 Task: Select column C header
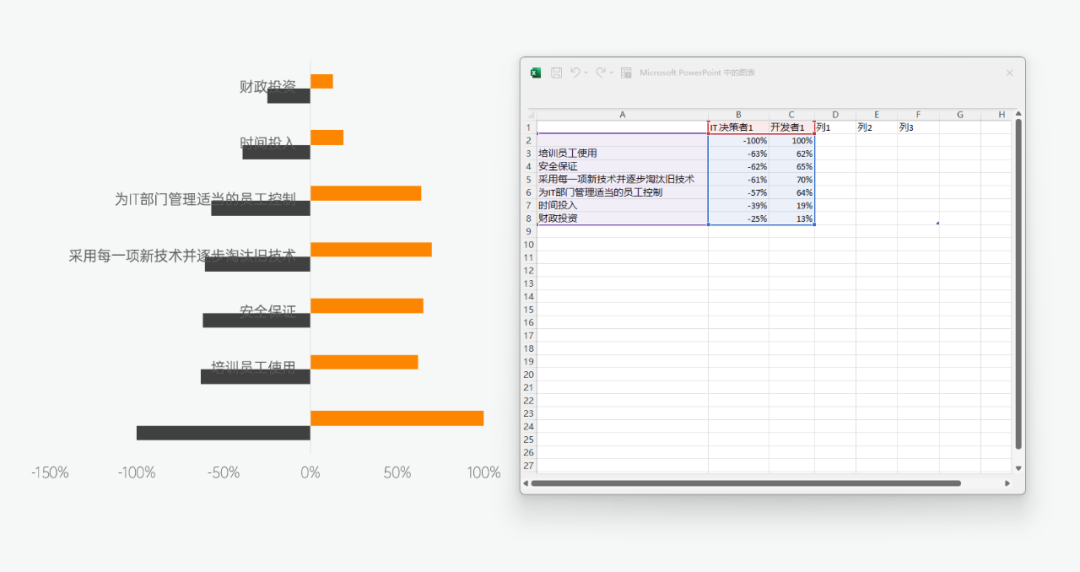tap(791, 114)
